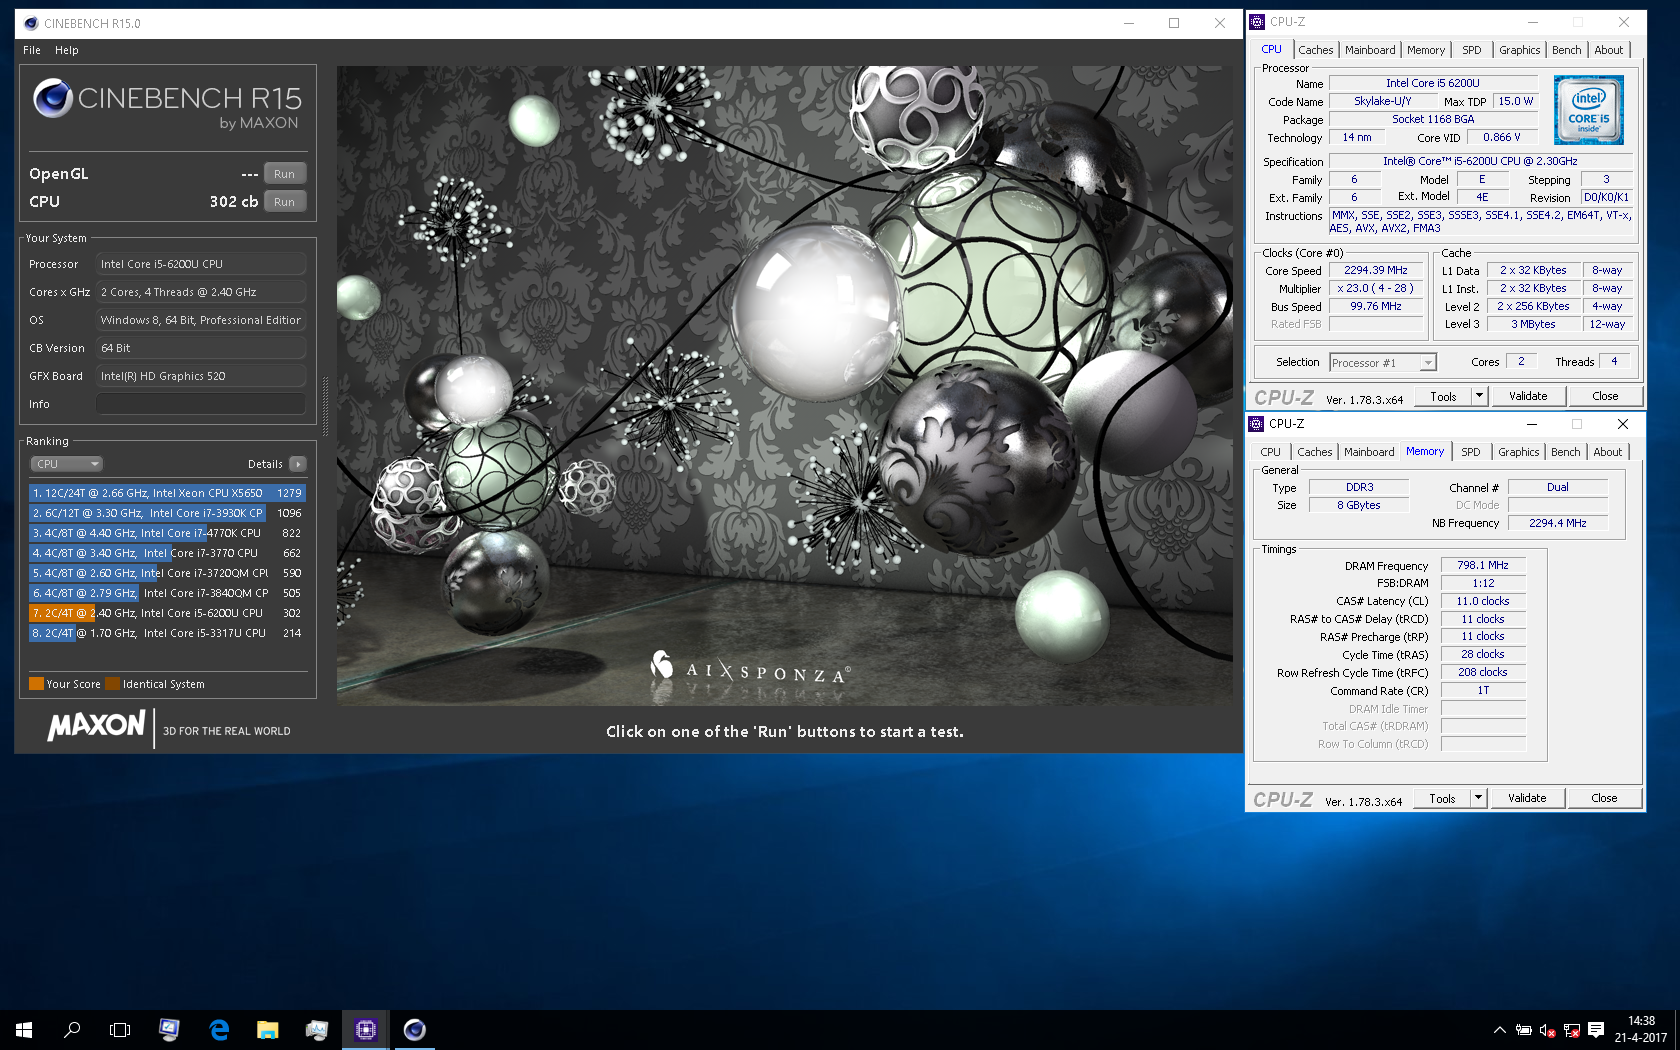Click the Intel Core i5 logo in CPU-Z
The height and width of the screenshot is (1050, 1680).
[x=1588, y=110]
